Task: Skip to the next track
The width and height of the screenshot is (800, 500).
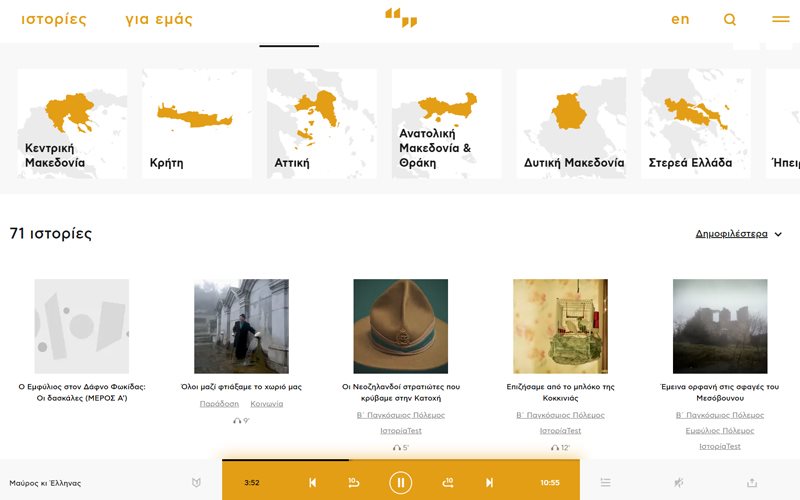Action: 489,483
